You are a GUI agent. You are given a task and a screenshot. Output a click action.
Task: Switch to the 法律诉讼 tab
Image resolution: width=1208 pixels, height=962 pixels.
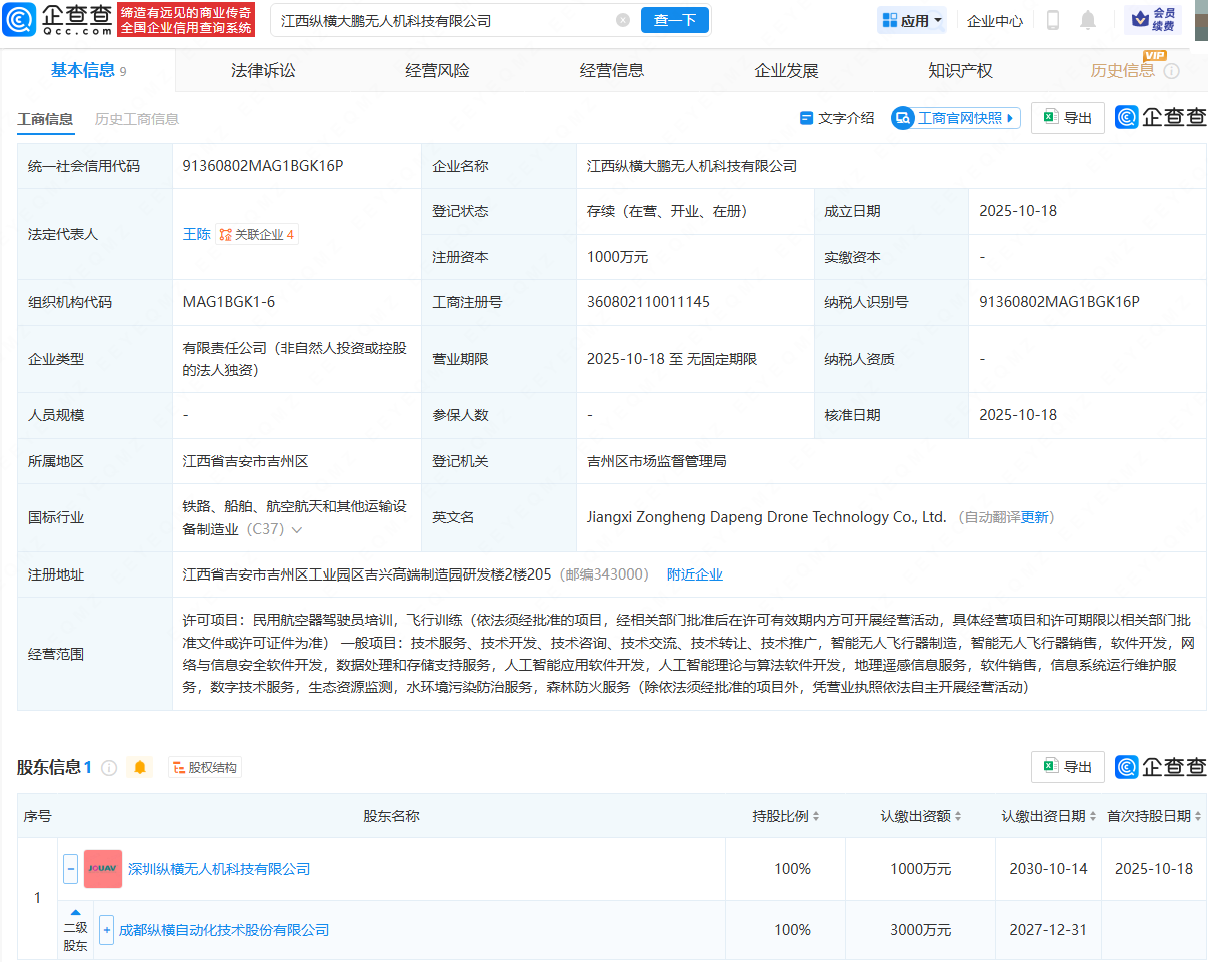(263, 71)
